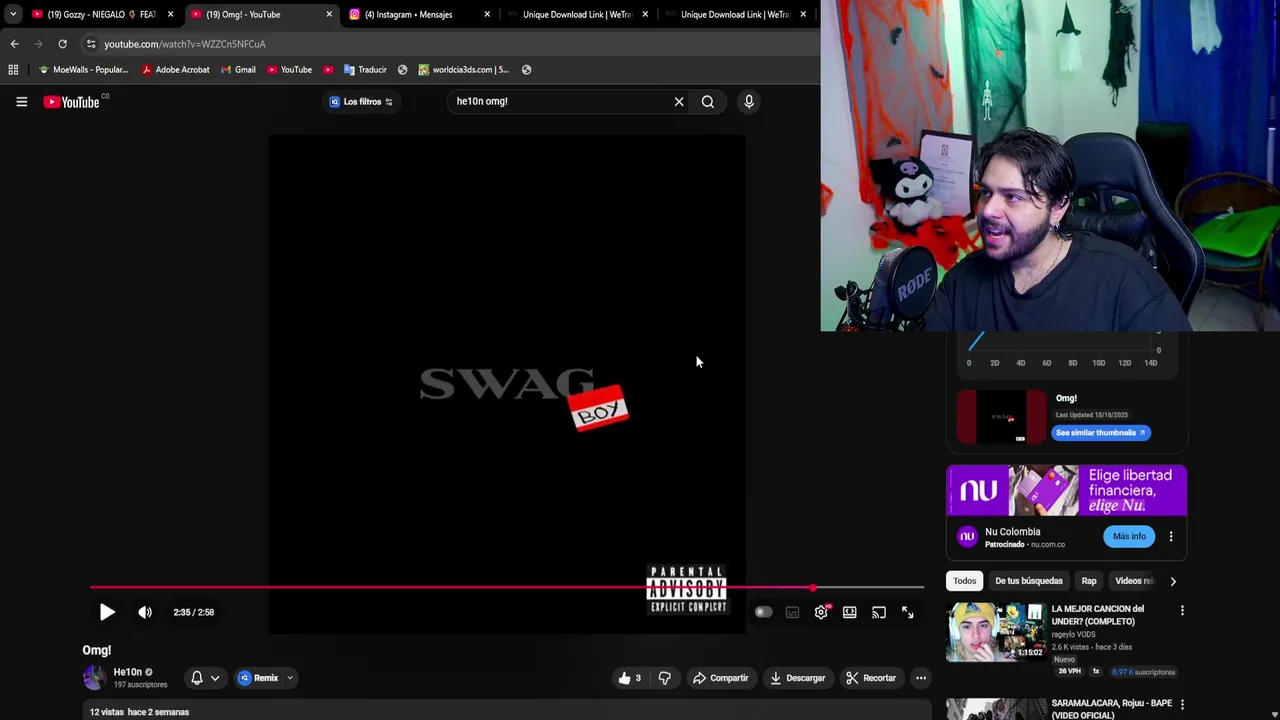
Task: Open options for LA MEJOR CANCION video
Action: click(x=1182, y=611)
